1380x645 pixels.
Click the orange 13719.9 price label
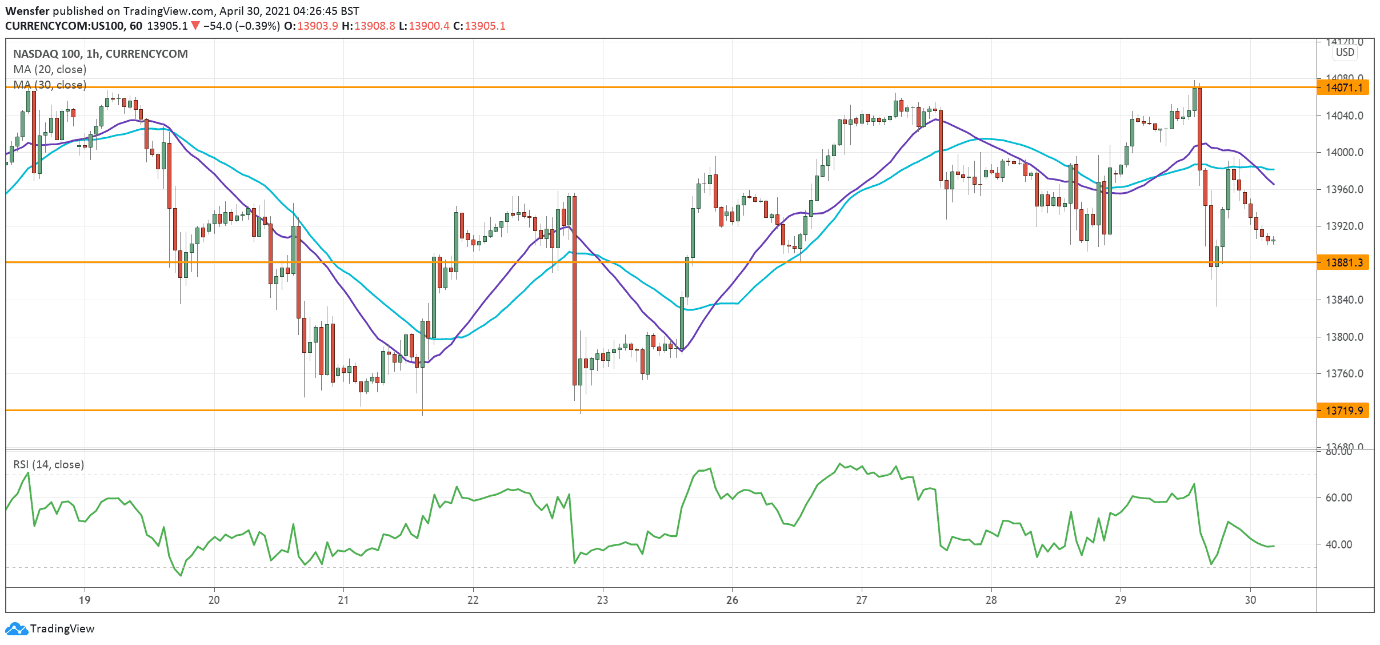[x=1344, y=410]
